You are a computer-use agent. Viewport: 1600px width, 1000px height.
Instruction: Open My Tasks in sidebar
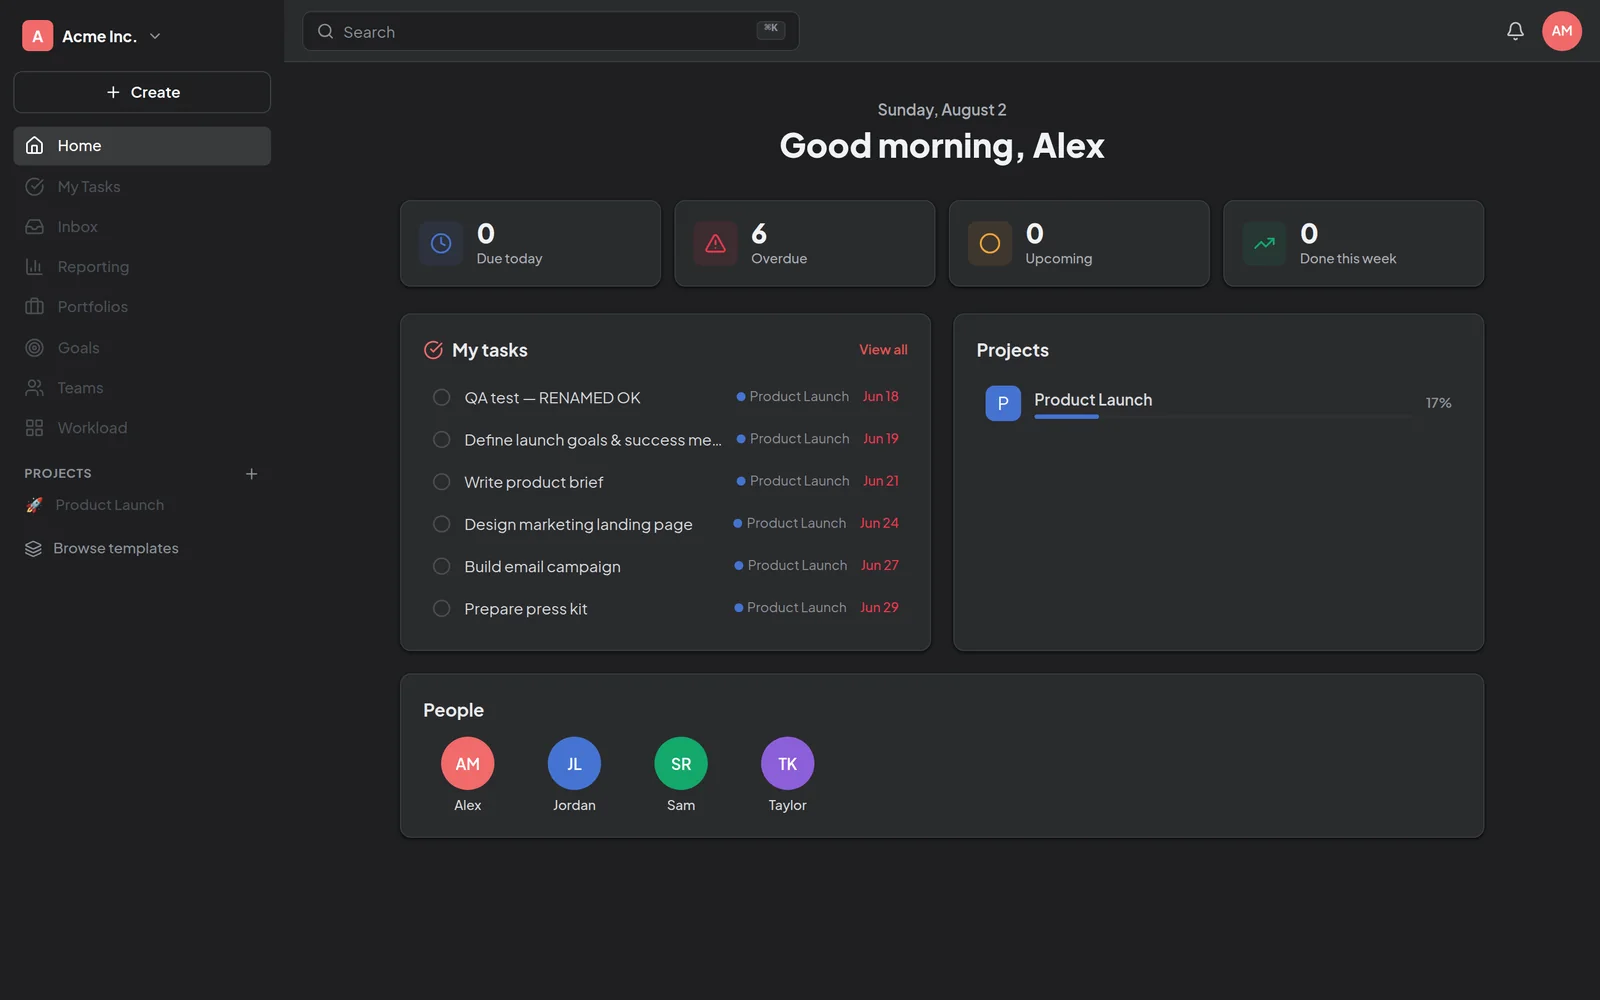142,187
